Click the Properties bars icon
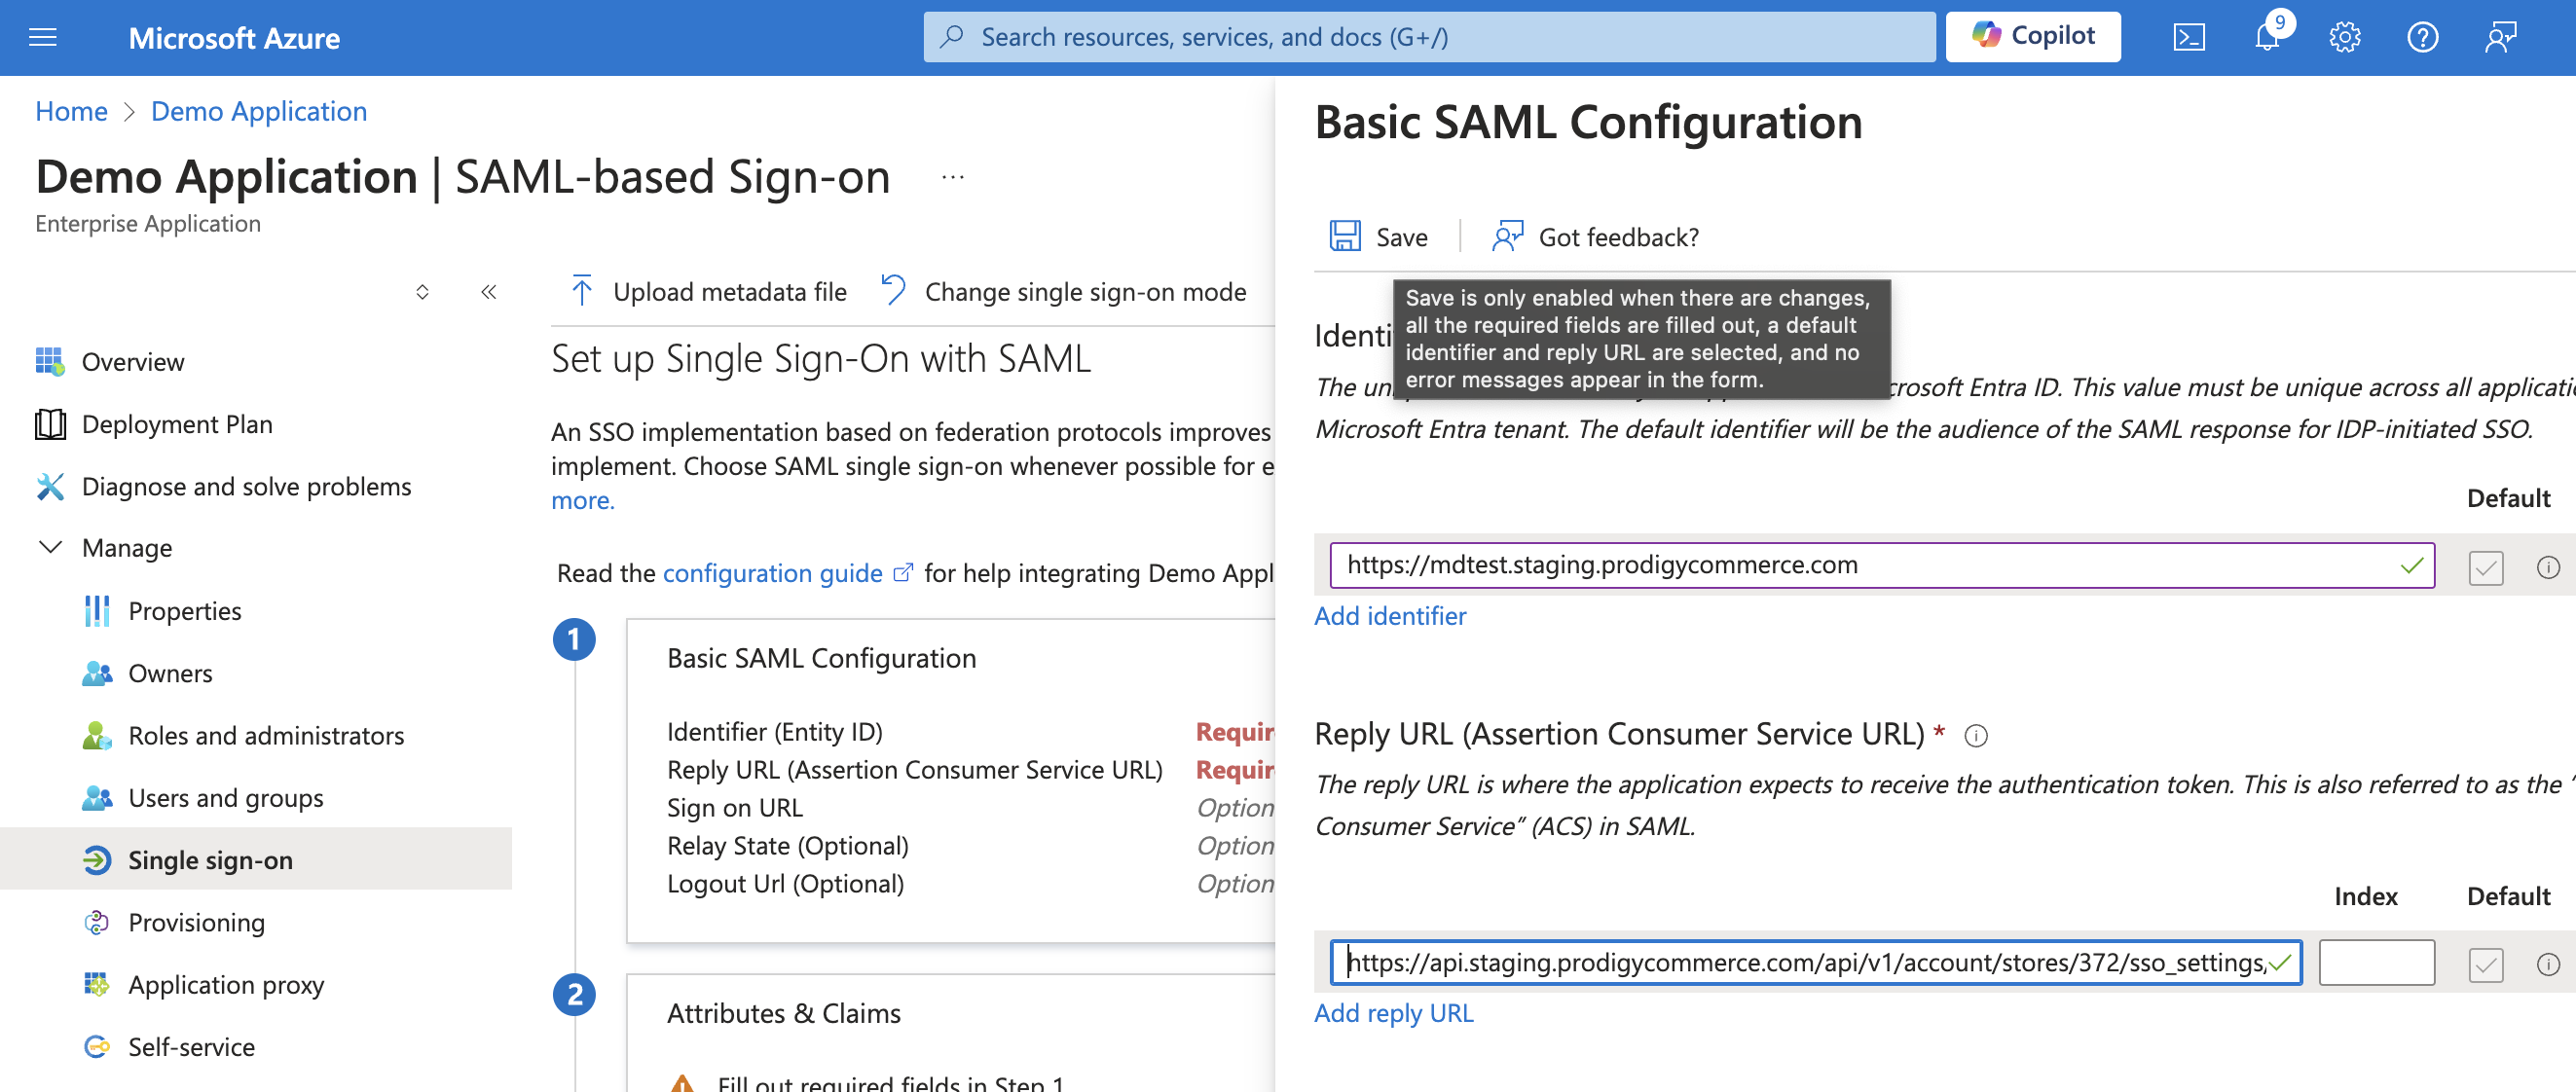 (x=97, y=611)
